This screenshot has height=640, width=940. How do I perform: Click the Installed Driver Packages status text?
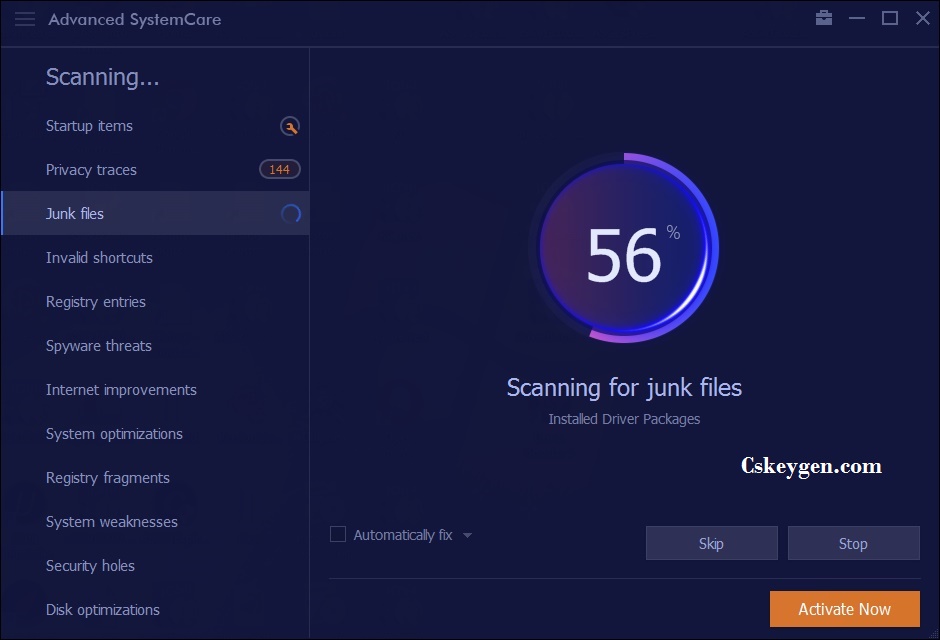tap(624, 419)
